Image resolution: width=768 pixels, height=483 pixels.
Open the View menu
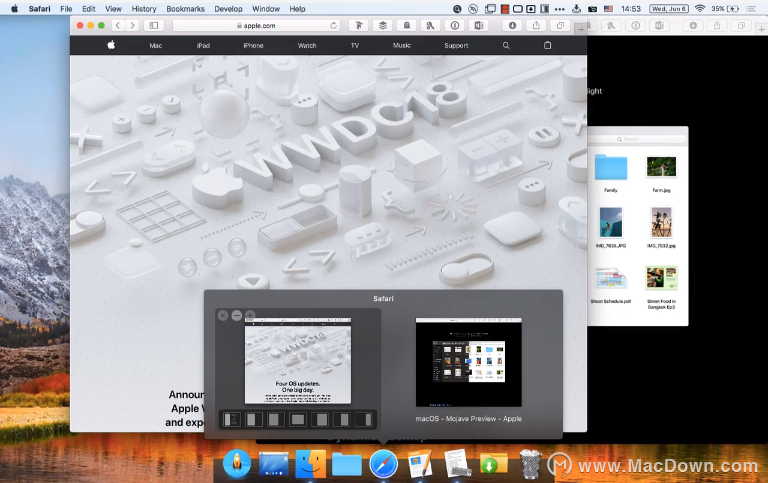[x=113, y=9]
